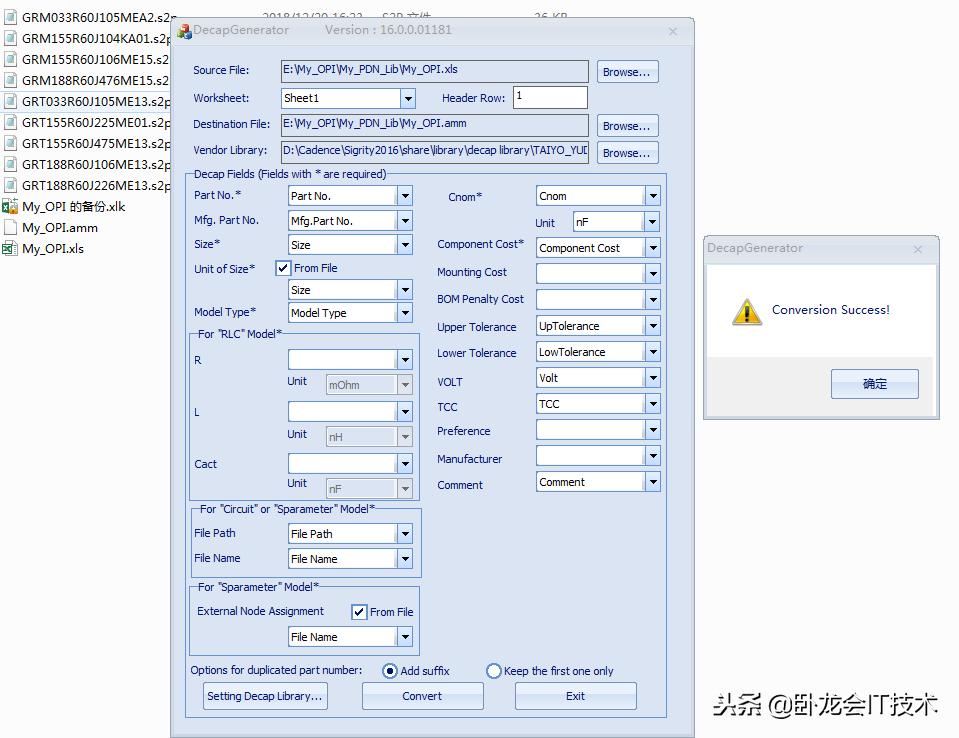Open the BOM Penalty Cost dropdown
Viewport: 959px width, 738px height.
653,300
